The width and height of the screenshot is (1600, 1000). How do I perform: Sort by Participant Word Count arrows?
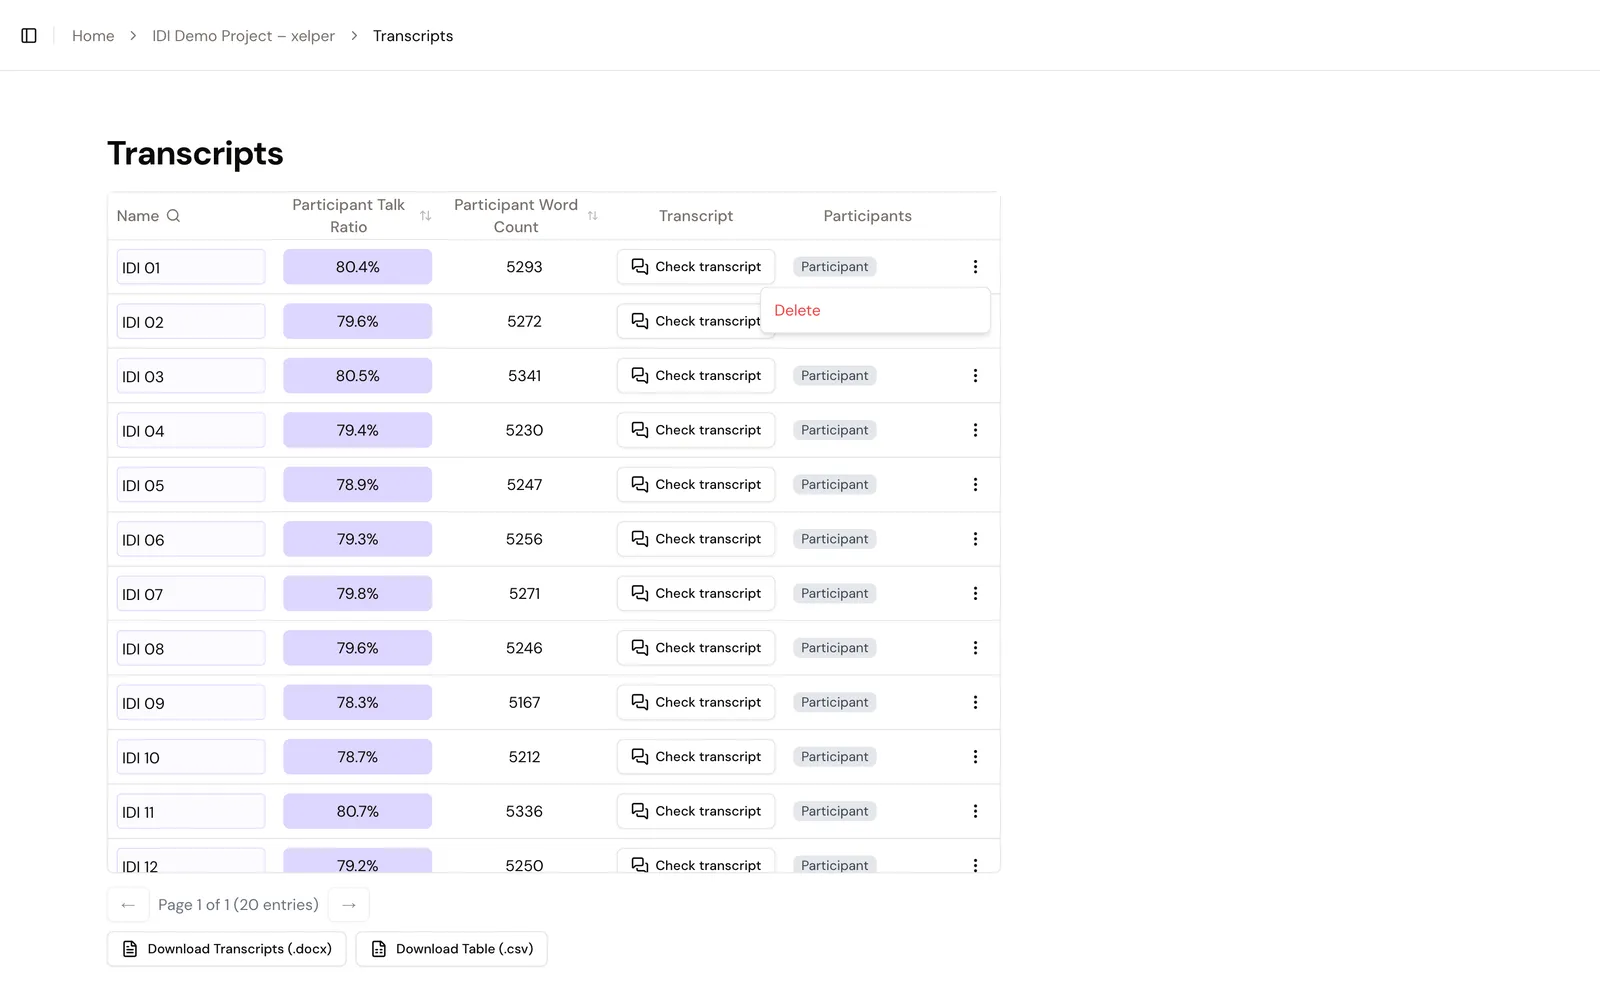(x=592, y=216)
